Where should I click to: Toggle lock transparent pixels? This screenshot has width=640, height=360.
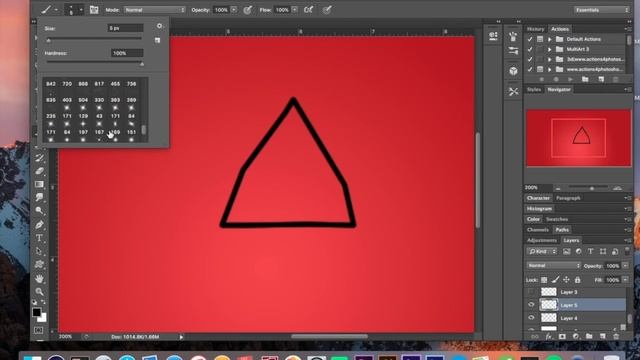tap(544, 280)
